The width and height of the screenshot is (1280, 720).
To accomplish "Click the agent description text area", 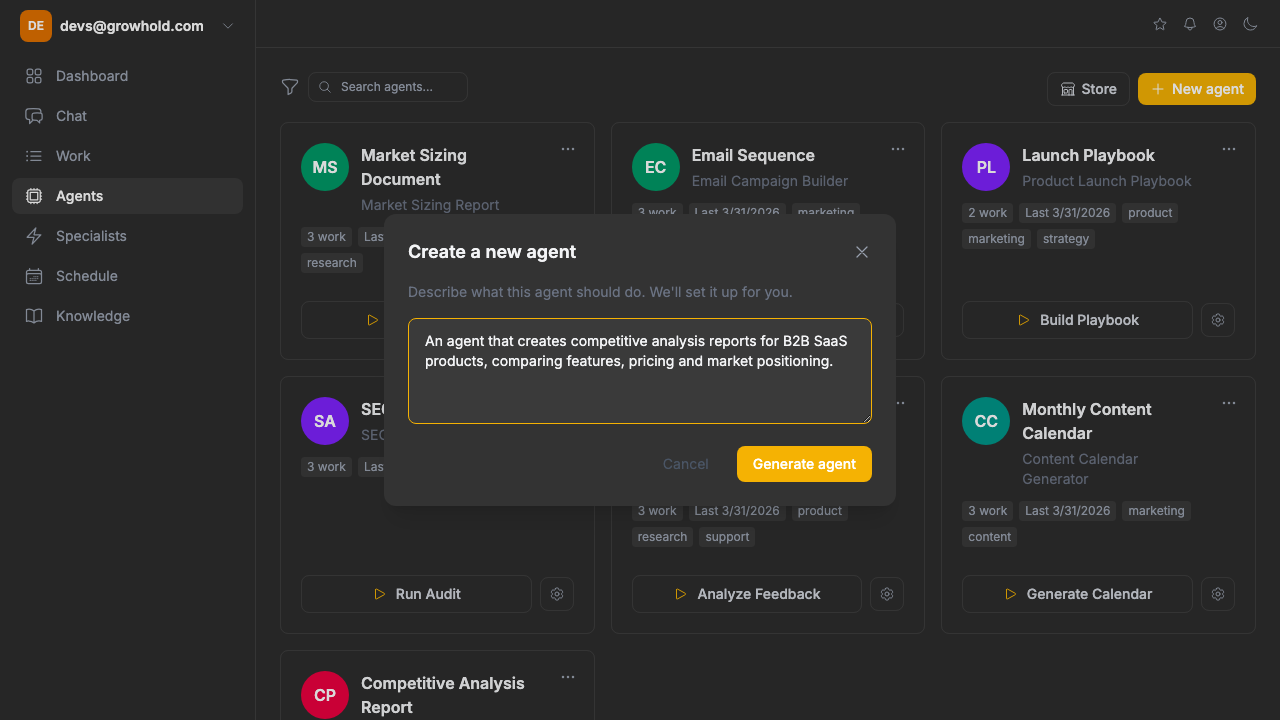I will point(639,371).
